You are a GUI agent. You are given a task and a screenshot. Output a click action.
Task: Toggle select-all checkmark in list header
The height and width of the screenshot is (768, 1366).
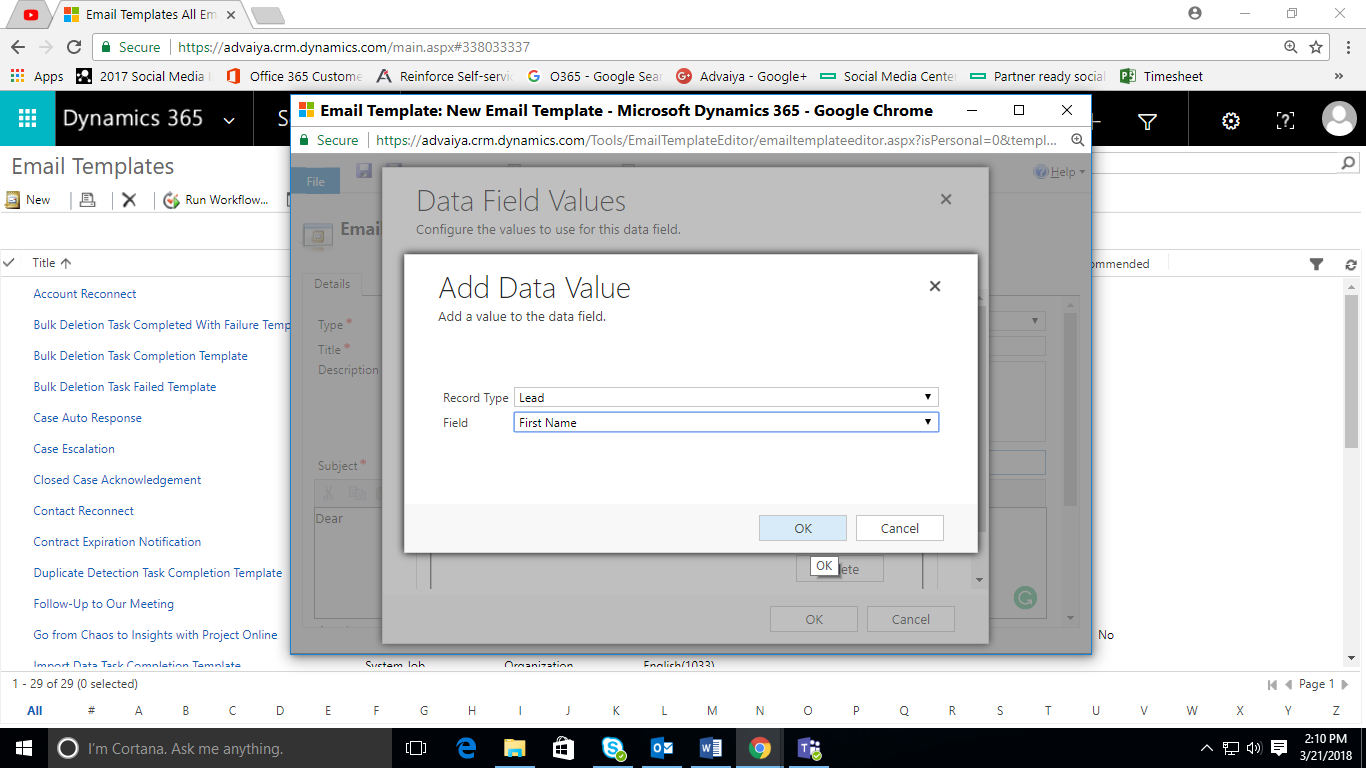(x=10, y=263)
